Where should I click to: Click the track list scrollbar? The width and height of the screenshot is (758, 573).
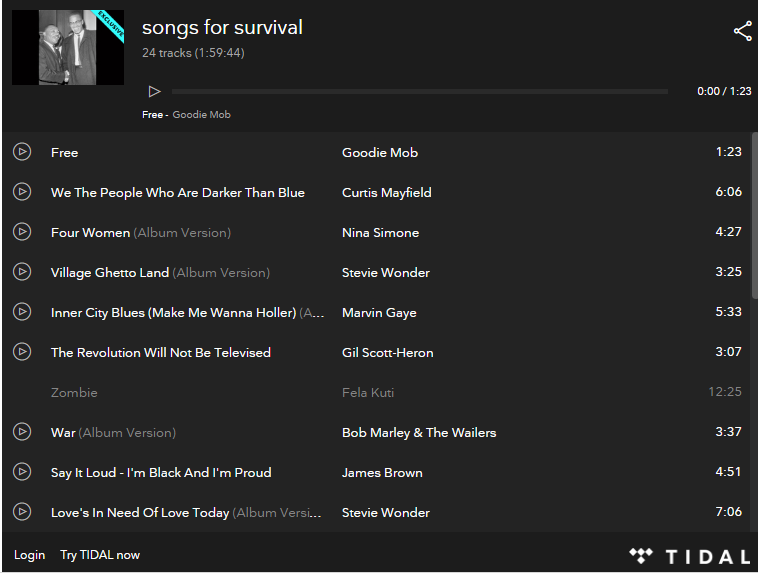(x=754, y=215)
